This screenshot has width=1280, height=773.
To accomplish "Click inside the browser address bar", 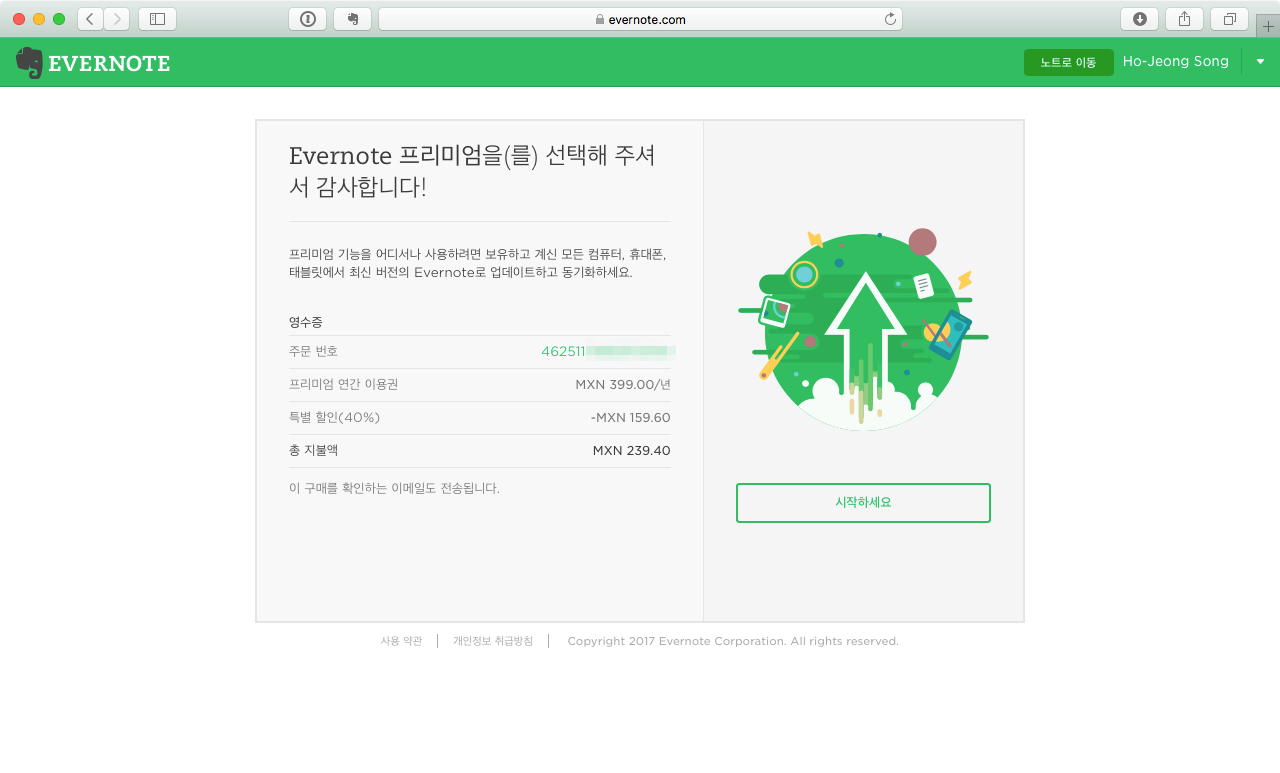I will click(700, 18).
